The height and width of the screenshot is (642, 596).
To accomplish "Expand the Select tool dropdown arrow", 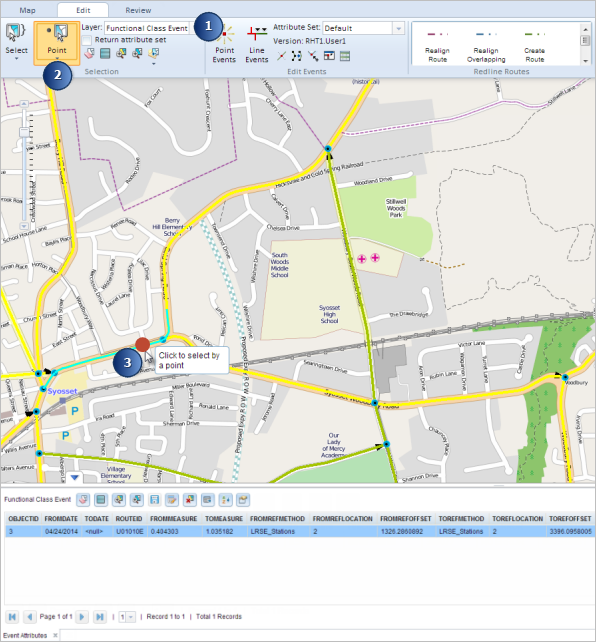I will pyautogui.click(x=16, y=59).
